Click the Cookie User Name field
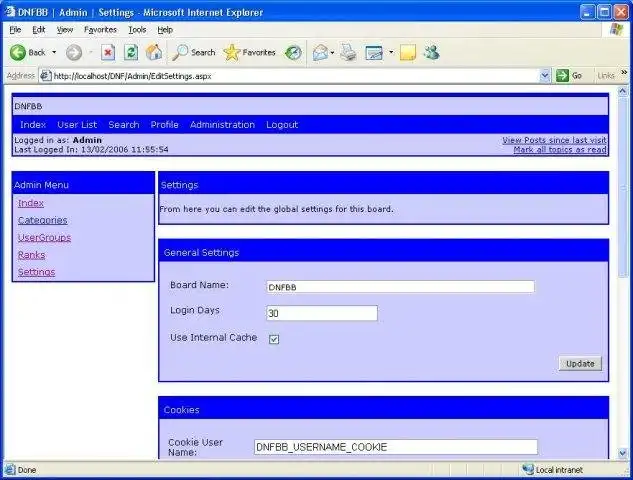Viewport: 633px width, 480px height. [x=396, y=447]
